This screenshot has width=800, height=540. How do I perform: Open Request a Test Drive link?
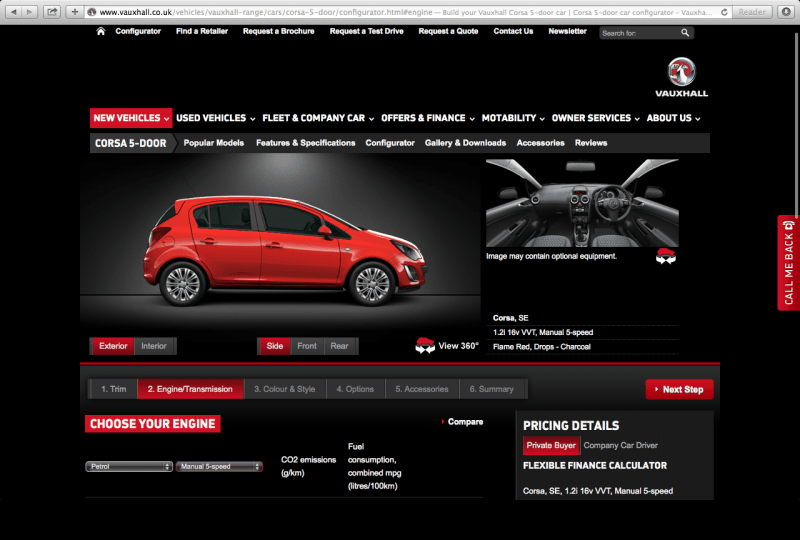point(366,31)
